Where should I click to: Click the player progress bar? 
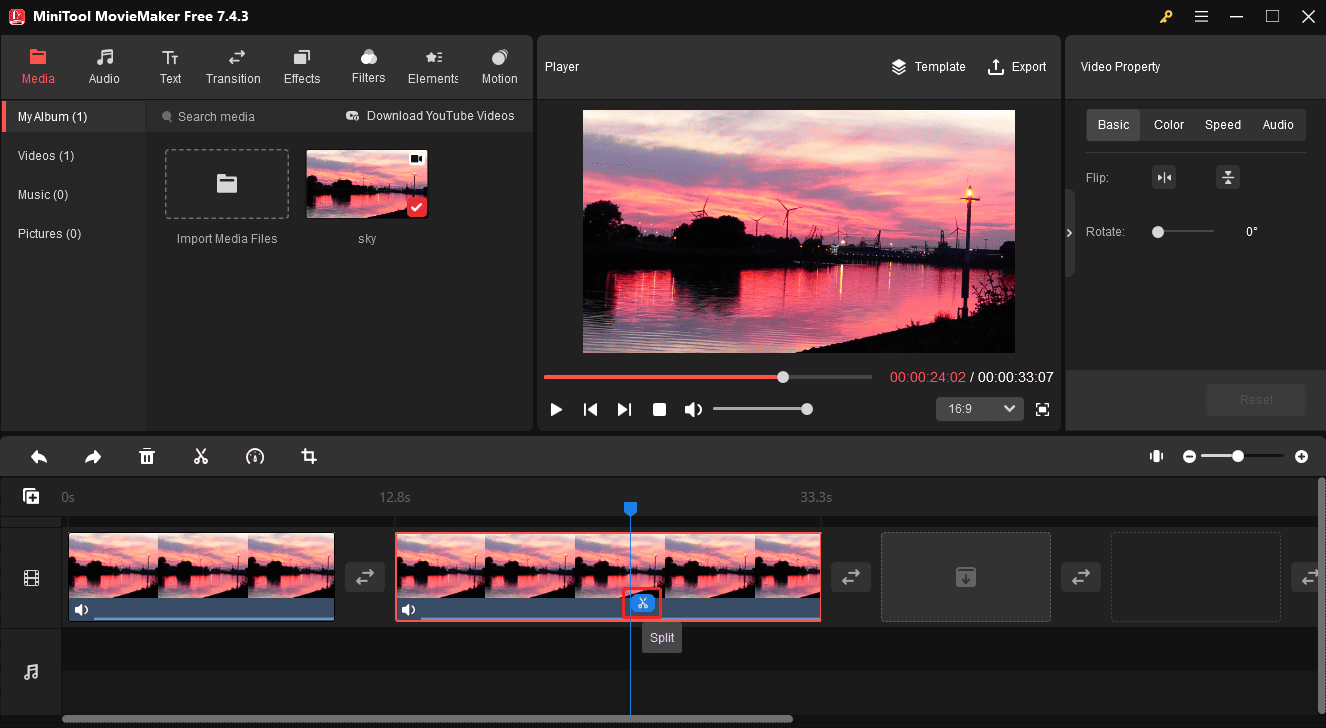708,377
